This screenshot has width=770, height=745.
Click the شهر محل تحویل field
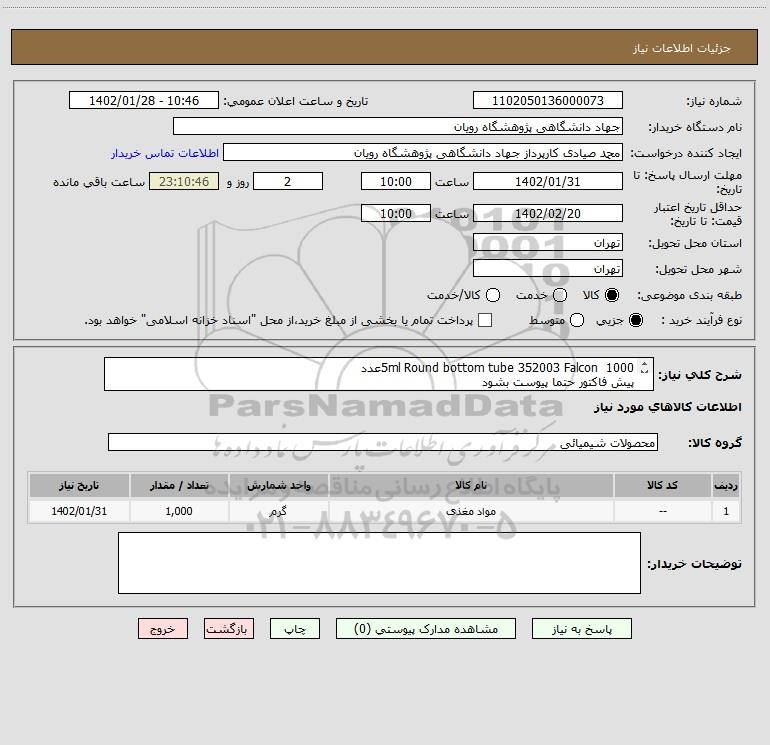(x=548, y=268)
